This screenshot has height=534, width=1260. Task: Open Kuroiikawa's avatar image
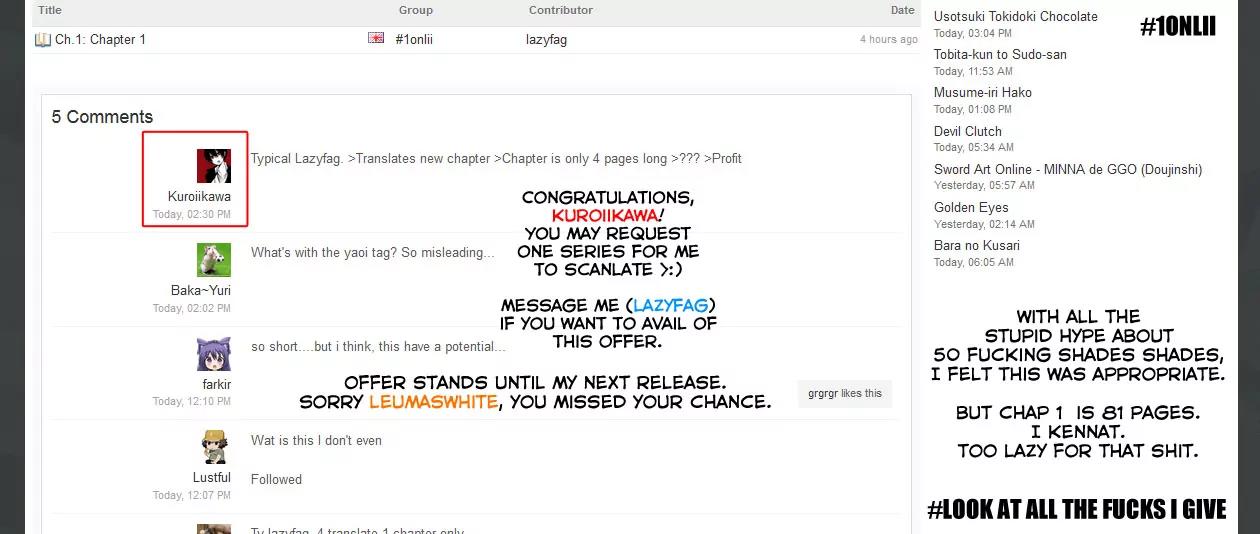click(214, 166)
